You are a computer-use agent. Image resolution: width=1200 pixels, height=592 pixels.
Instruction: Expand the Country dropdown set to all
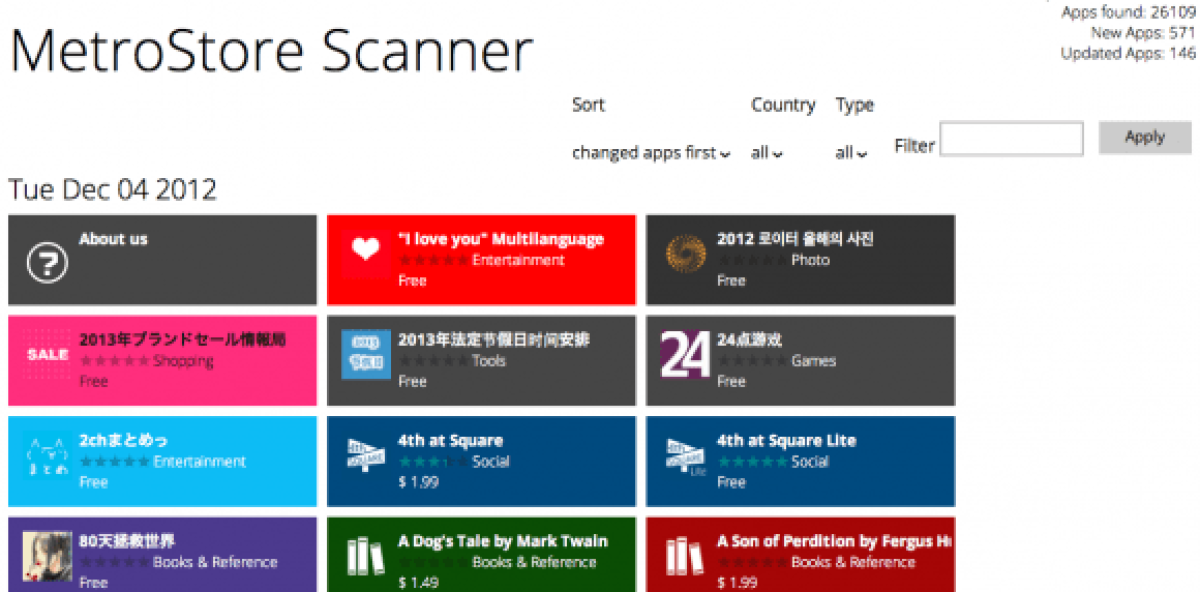tap(767, 153)
